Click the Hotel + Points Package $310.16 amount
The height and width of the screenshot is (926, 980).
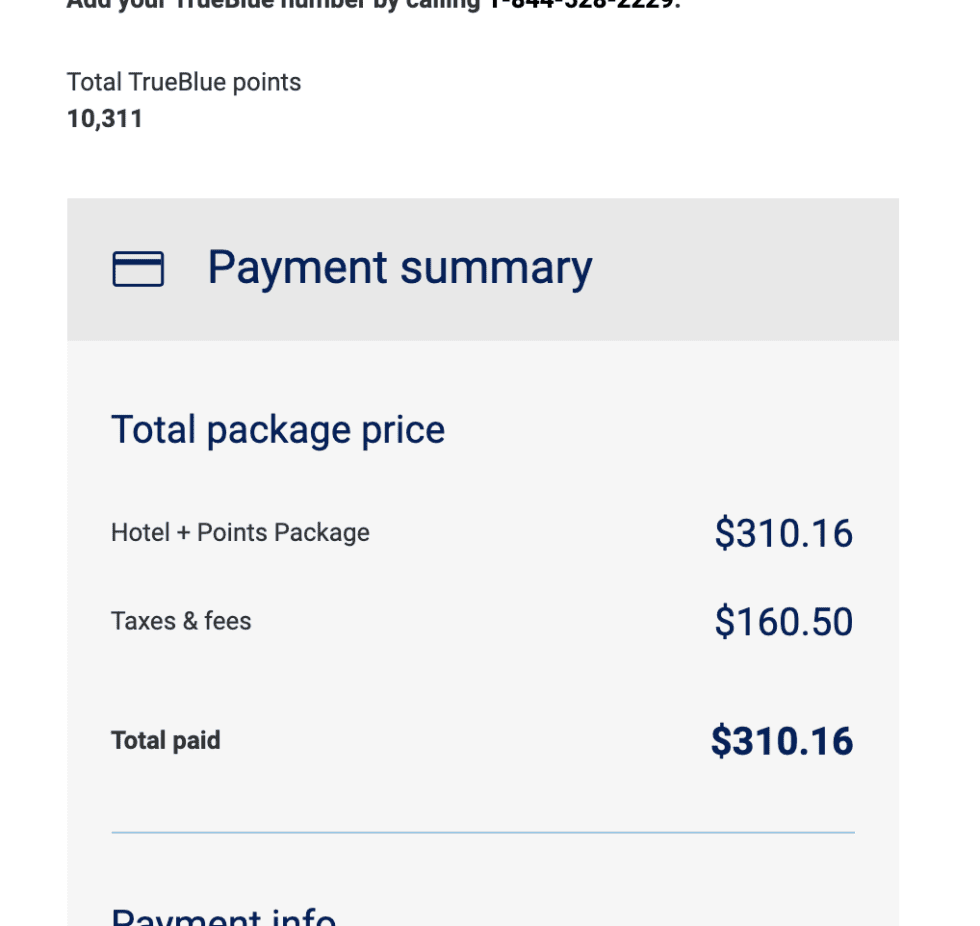[x=783, y=533]
